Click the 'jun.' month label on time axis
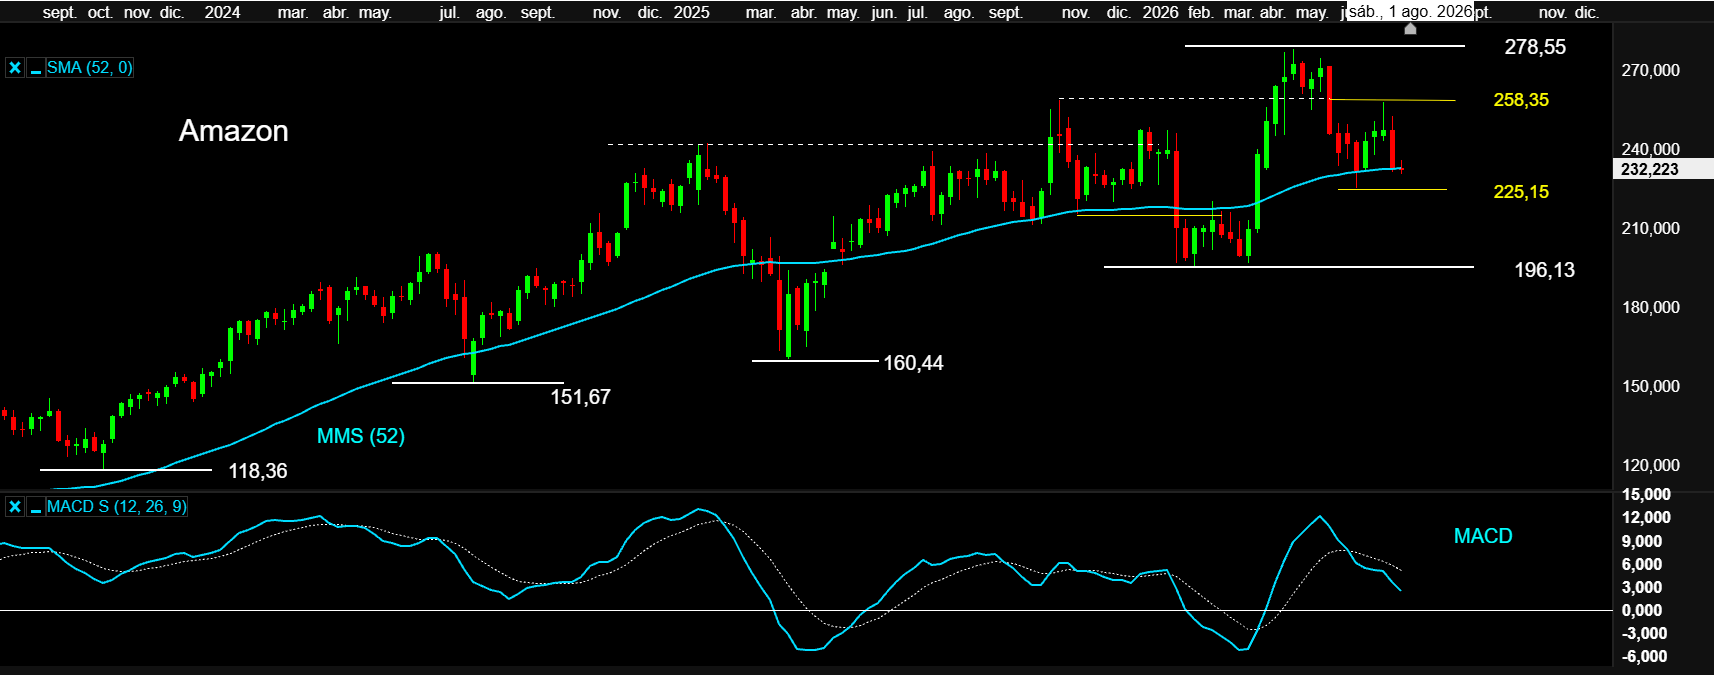This screenshot has width=1714, height=675. [883, 12]
